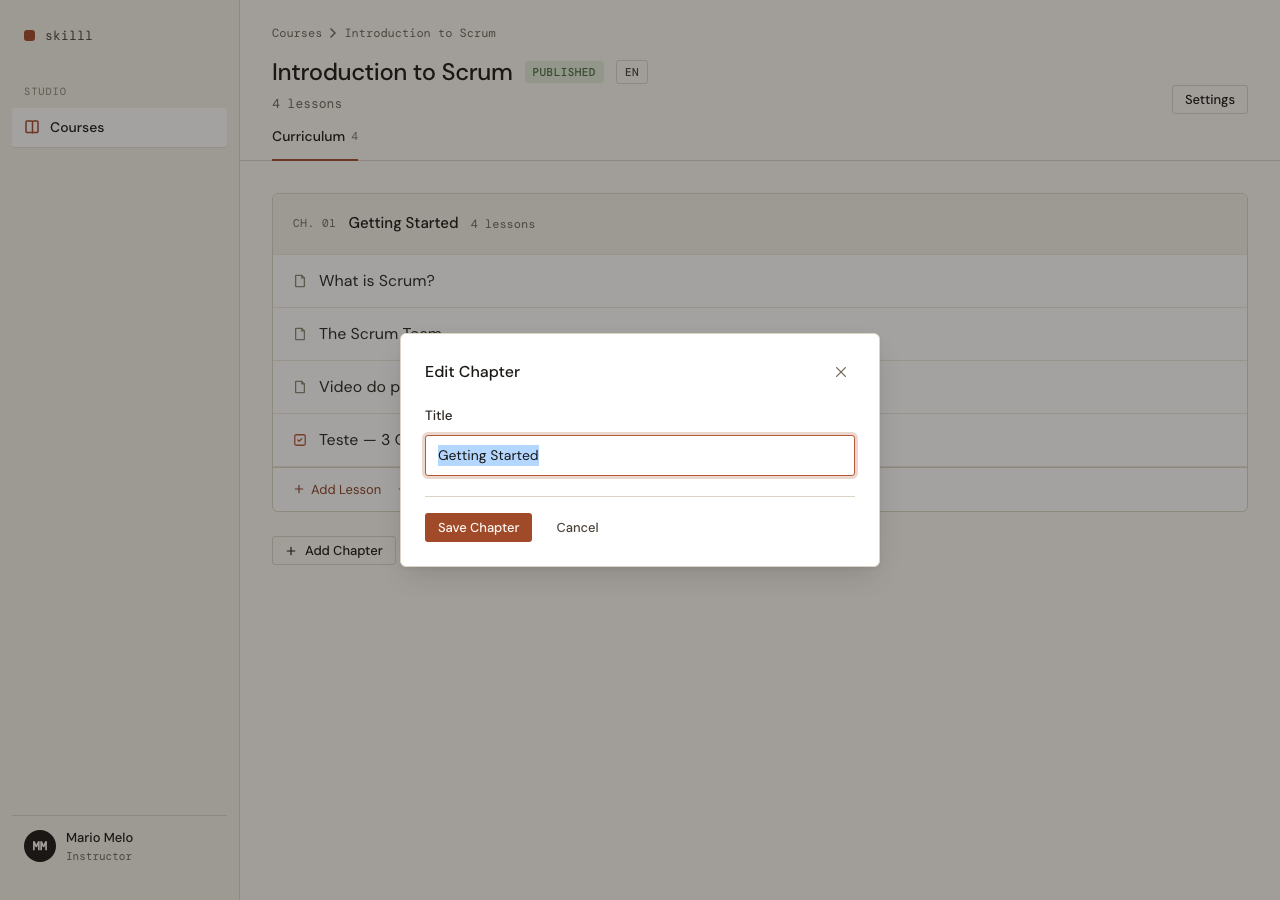This screenshot has width=1280, height=900.
Task: Open course Settings
Action: (1209, 99)
